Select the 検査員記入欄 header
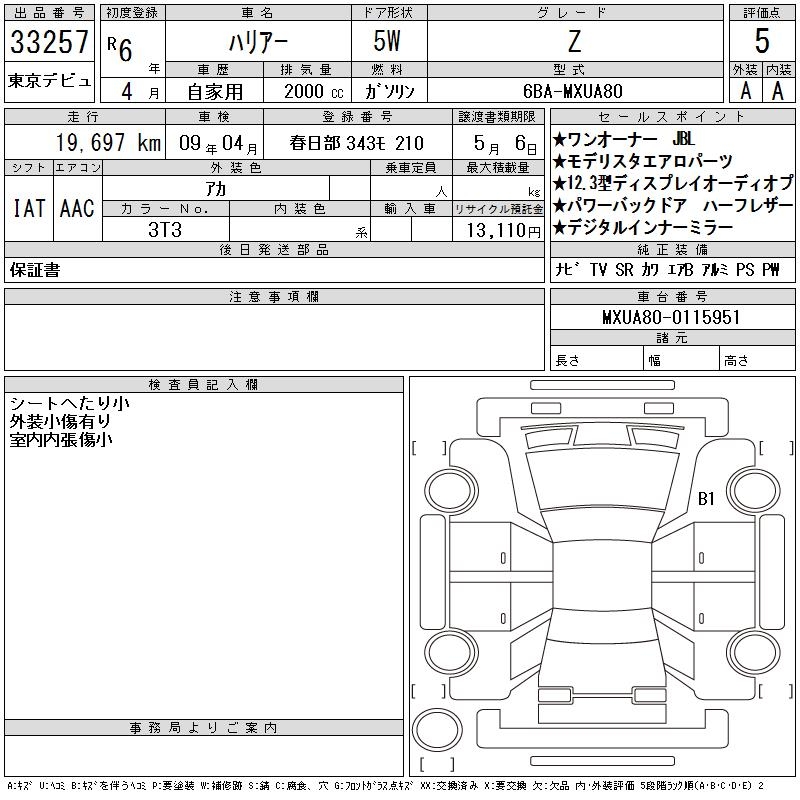 pos(203,384)
